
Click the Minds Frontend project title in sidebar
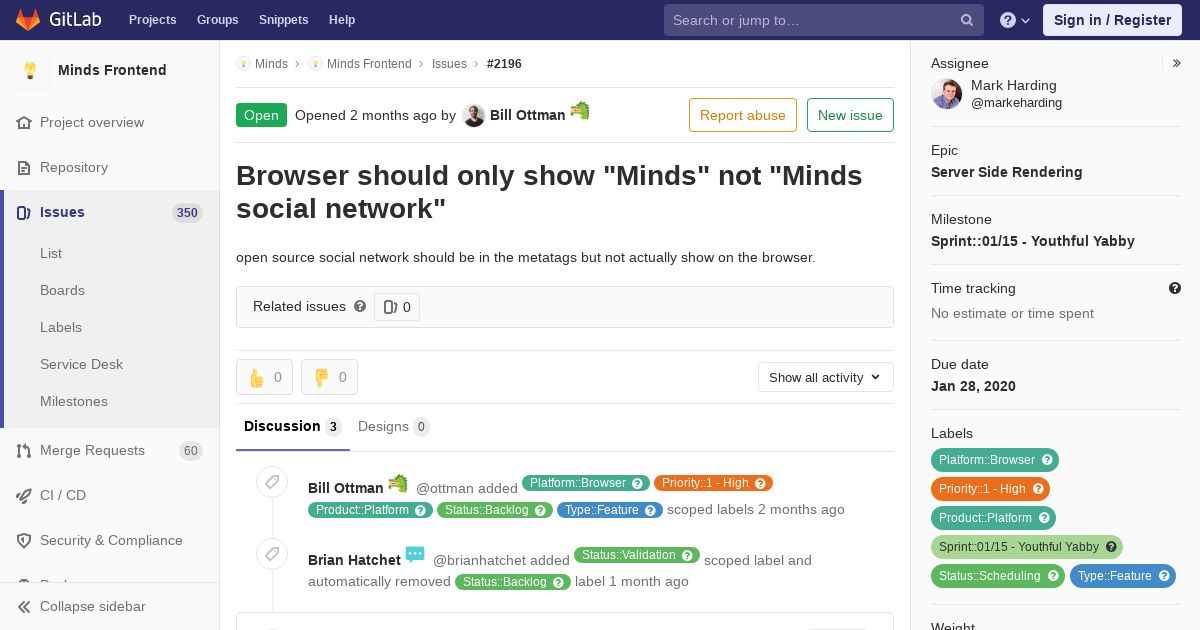112,70
